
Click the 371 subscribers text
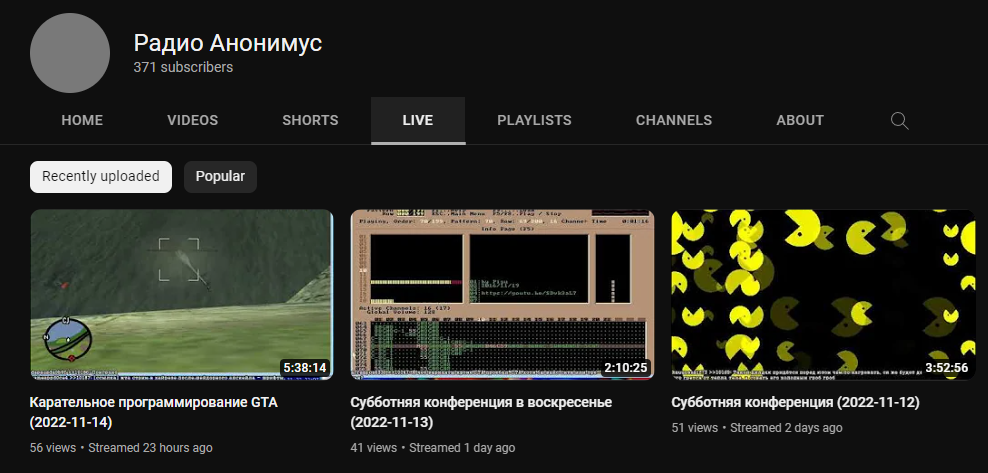pyautogui.click(x=183, y=67)
